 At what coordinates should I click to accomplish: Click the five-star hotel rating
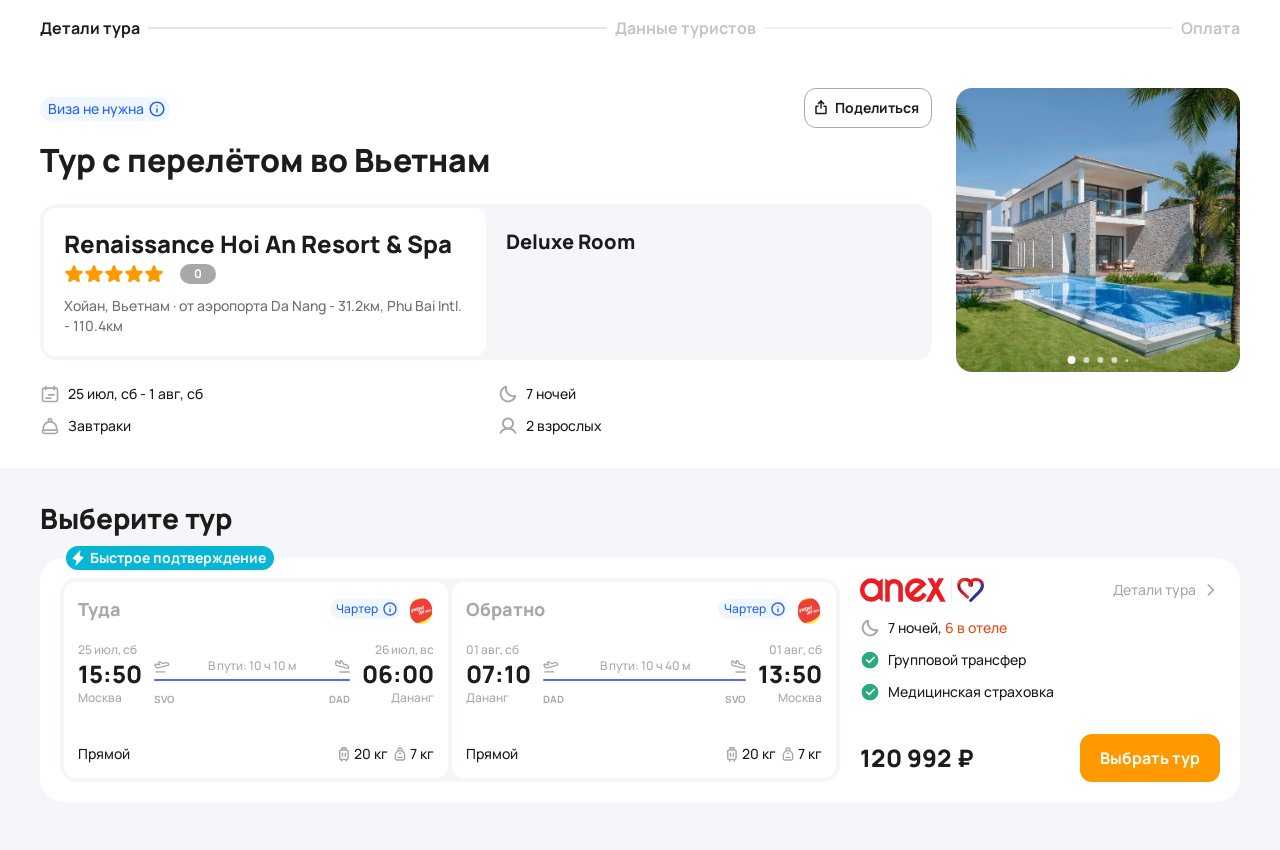coord(114,274)
